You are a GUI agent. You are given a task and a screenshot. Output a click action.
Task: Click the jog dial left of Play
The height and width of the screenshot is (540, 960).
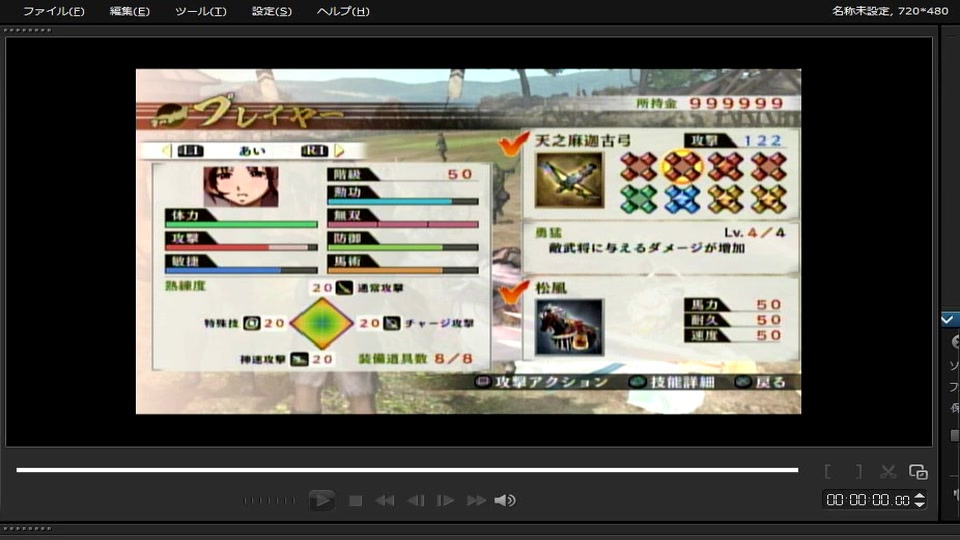coord(269,501)
